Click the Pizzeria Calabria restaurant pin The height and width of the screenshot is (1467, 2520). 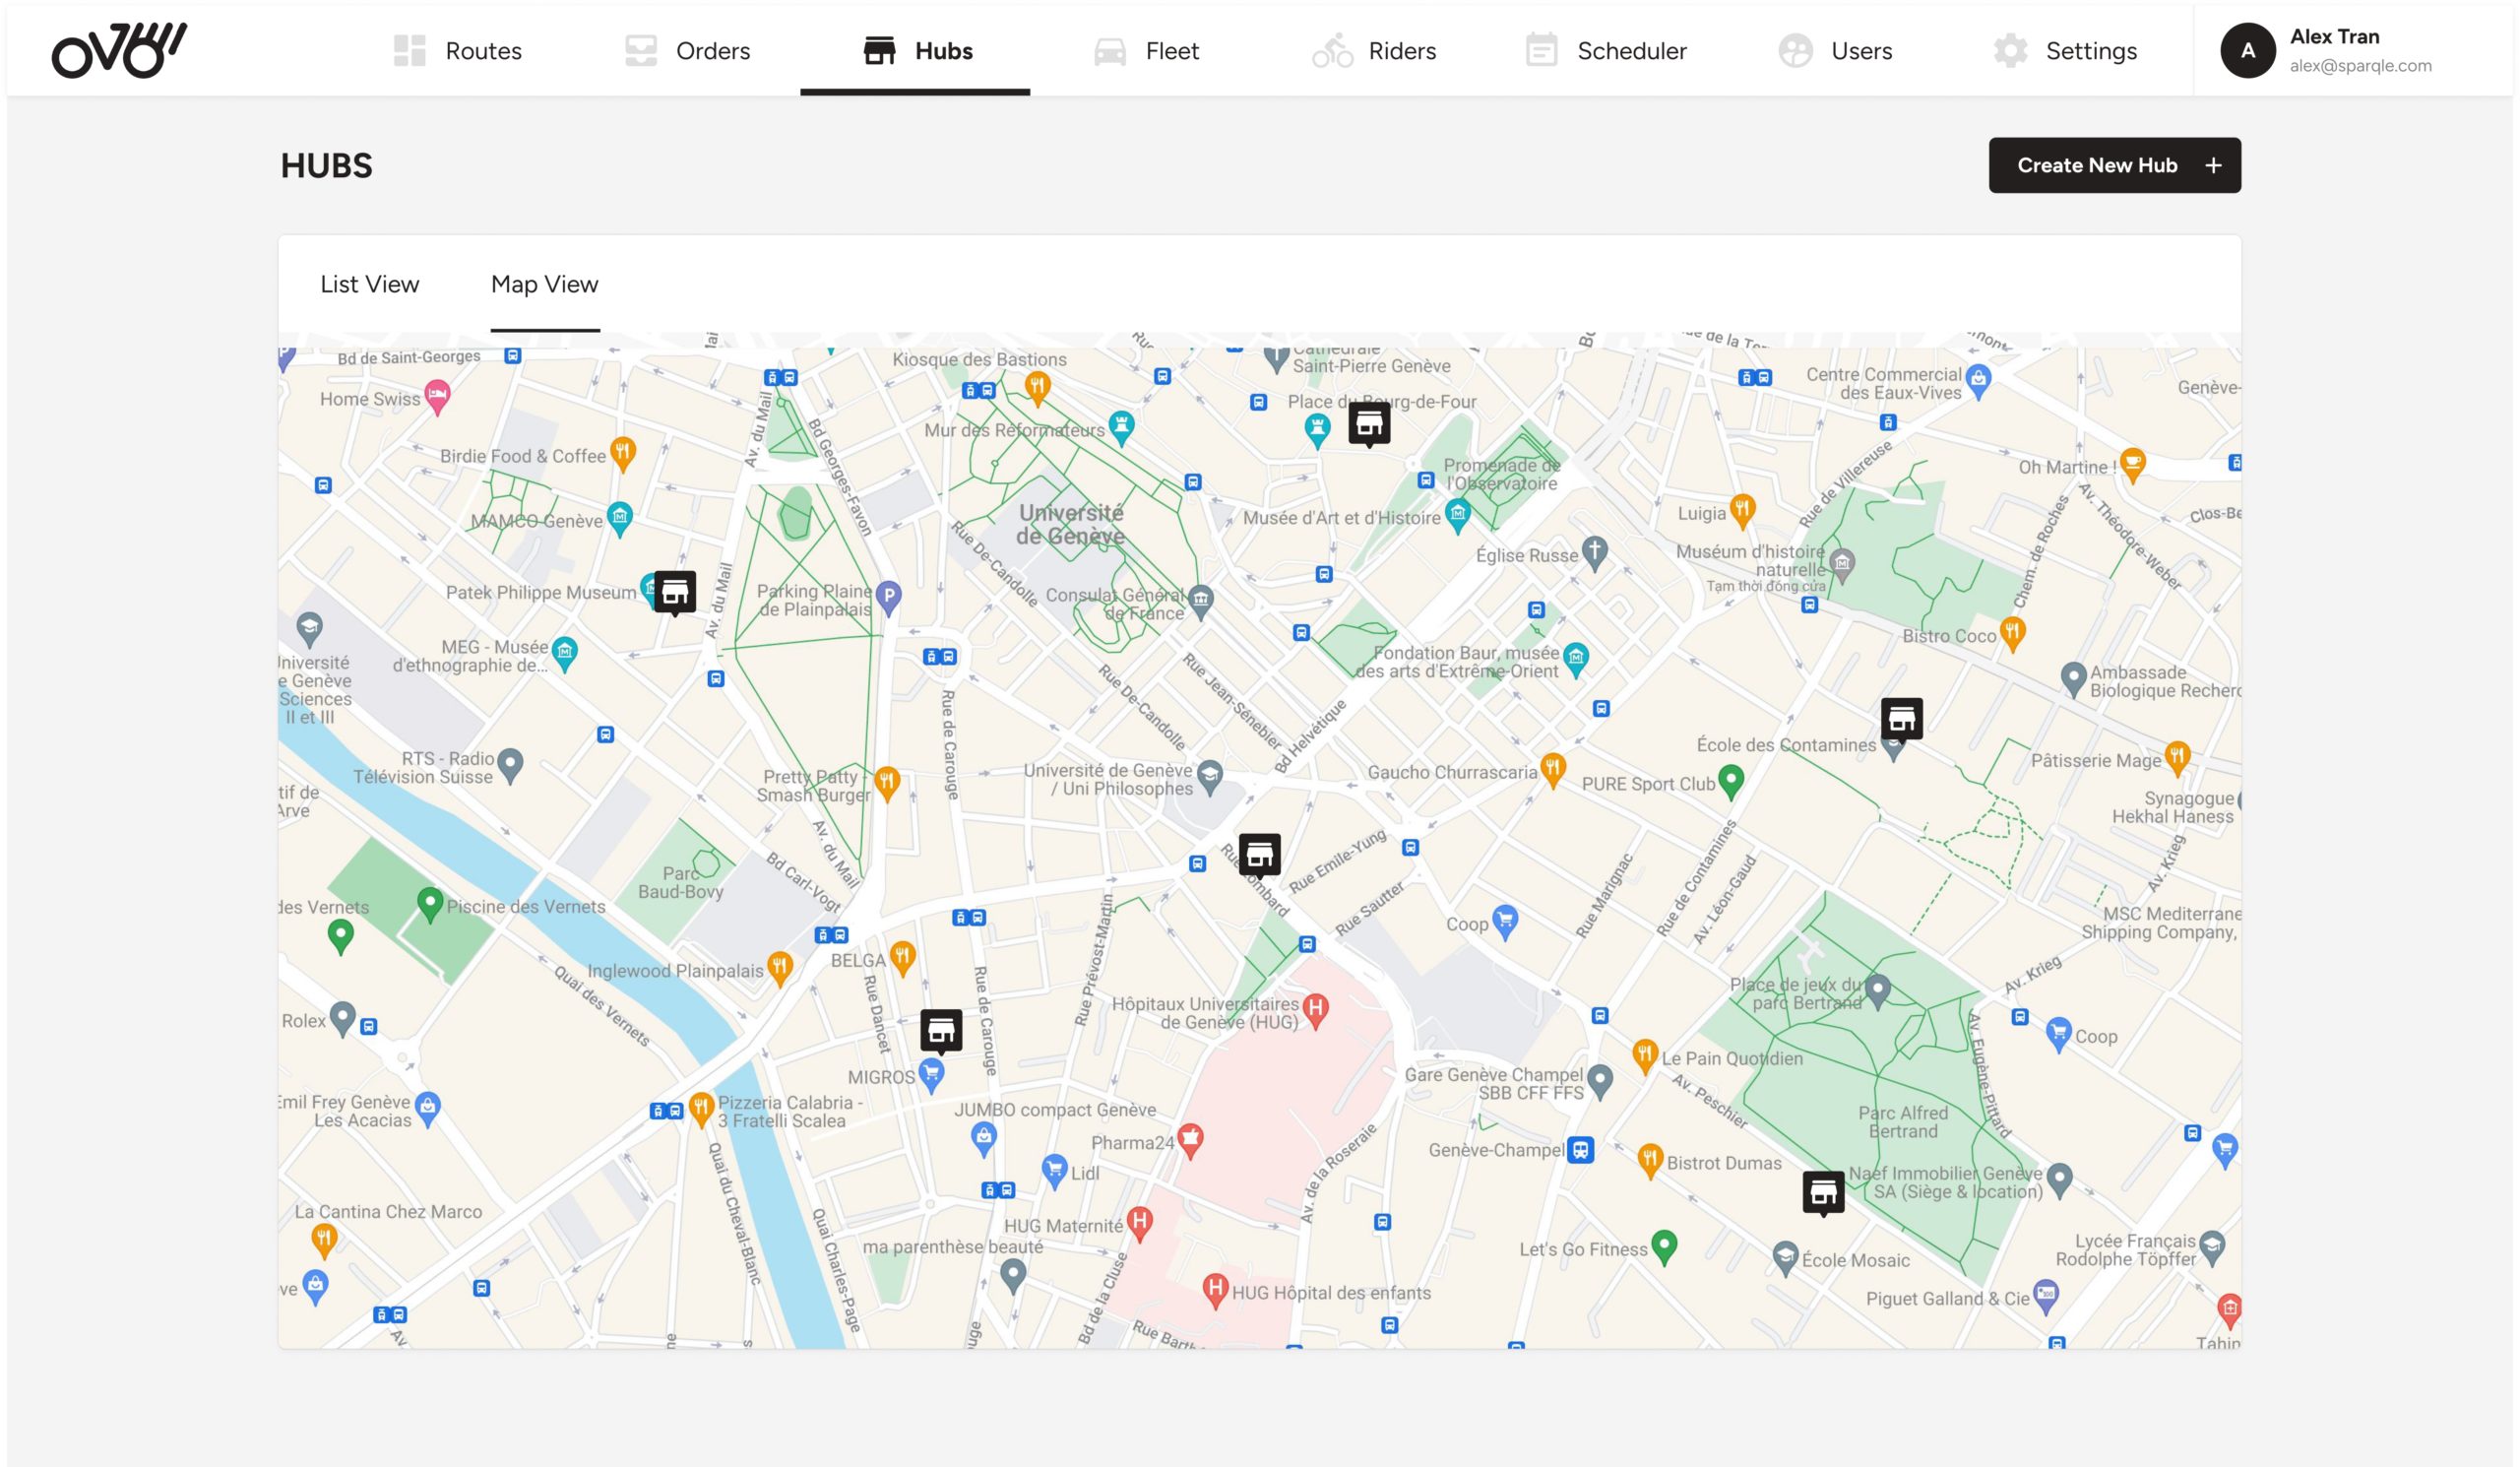[x=701, y=1108]
